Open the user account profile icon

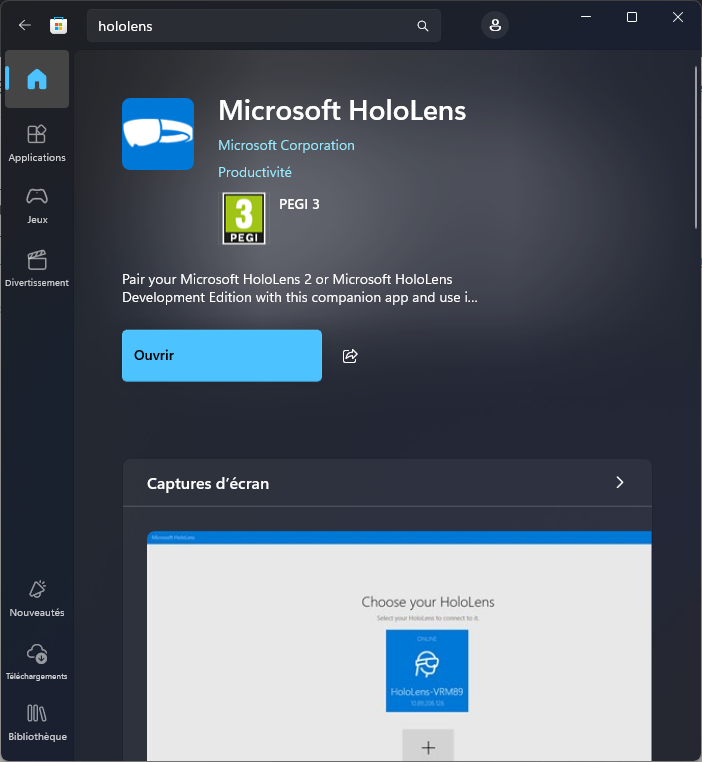[x=494, y=26]
